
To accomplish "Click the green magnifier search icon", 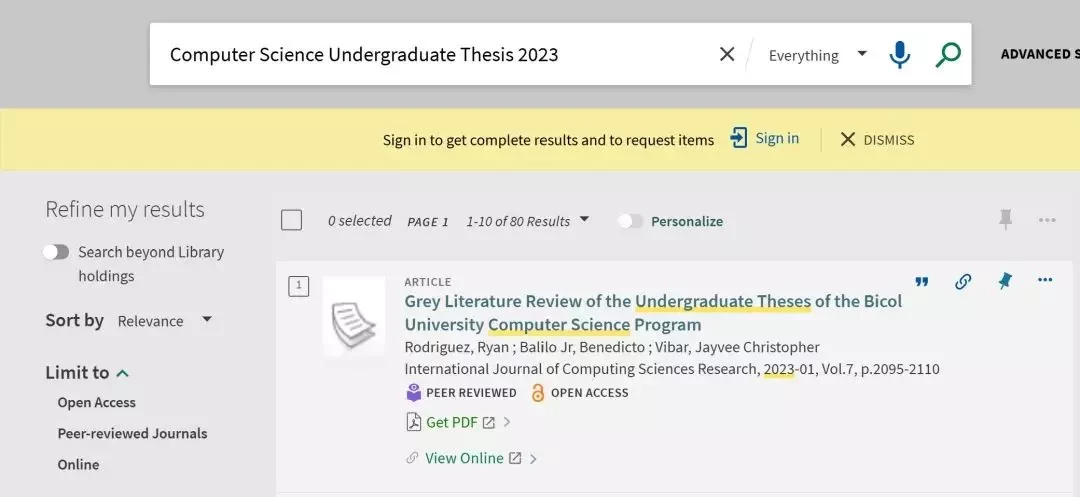I will [x=948, y=54].
